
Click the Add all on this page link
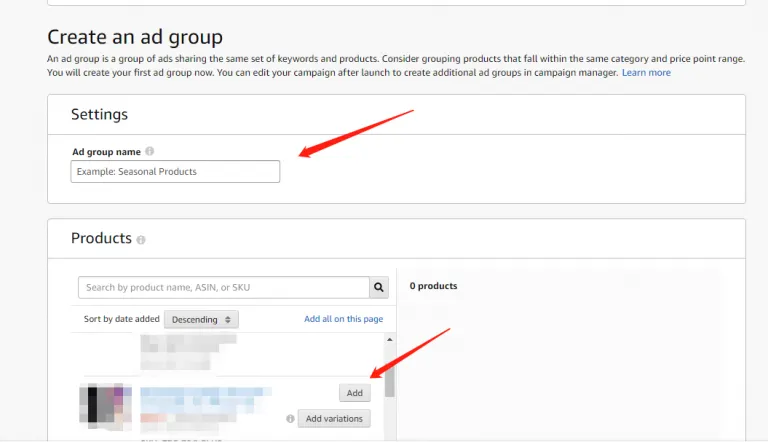[343, 319]
